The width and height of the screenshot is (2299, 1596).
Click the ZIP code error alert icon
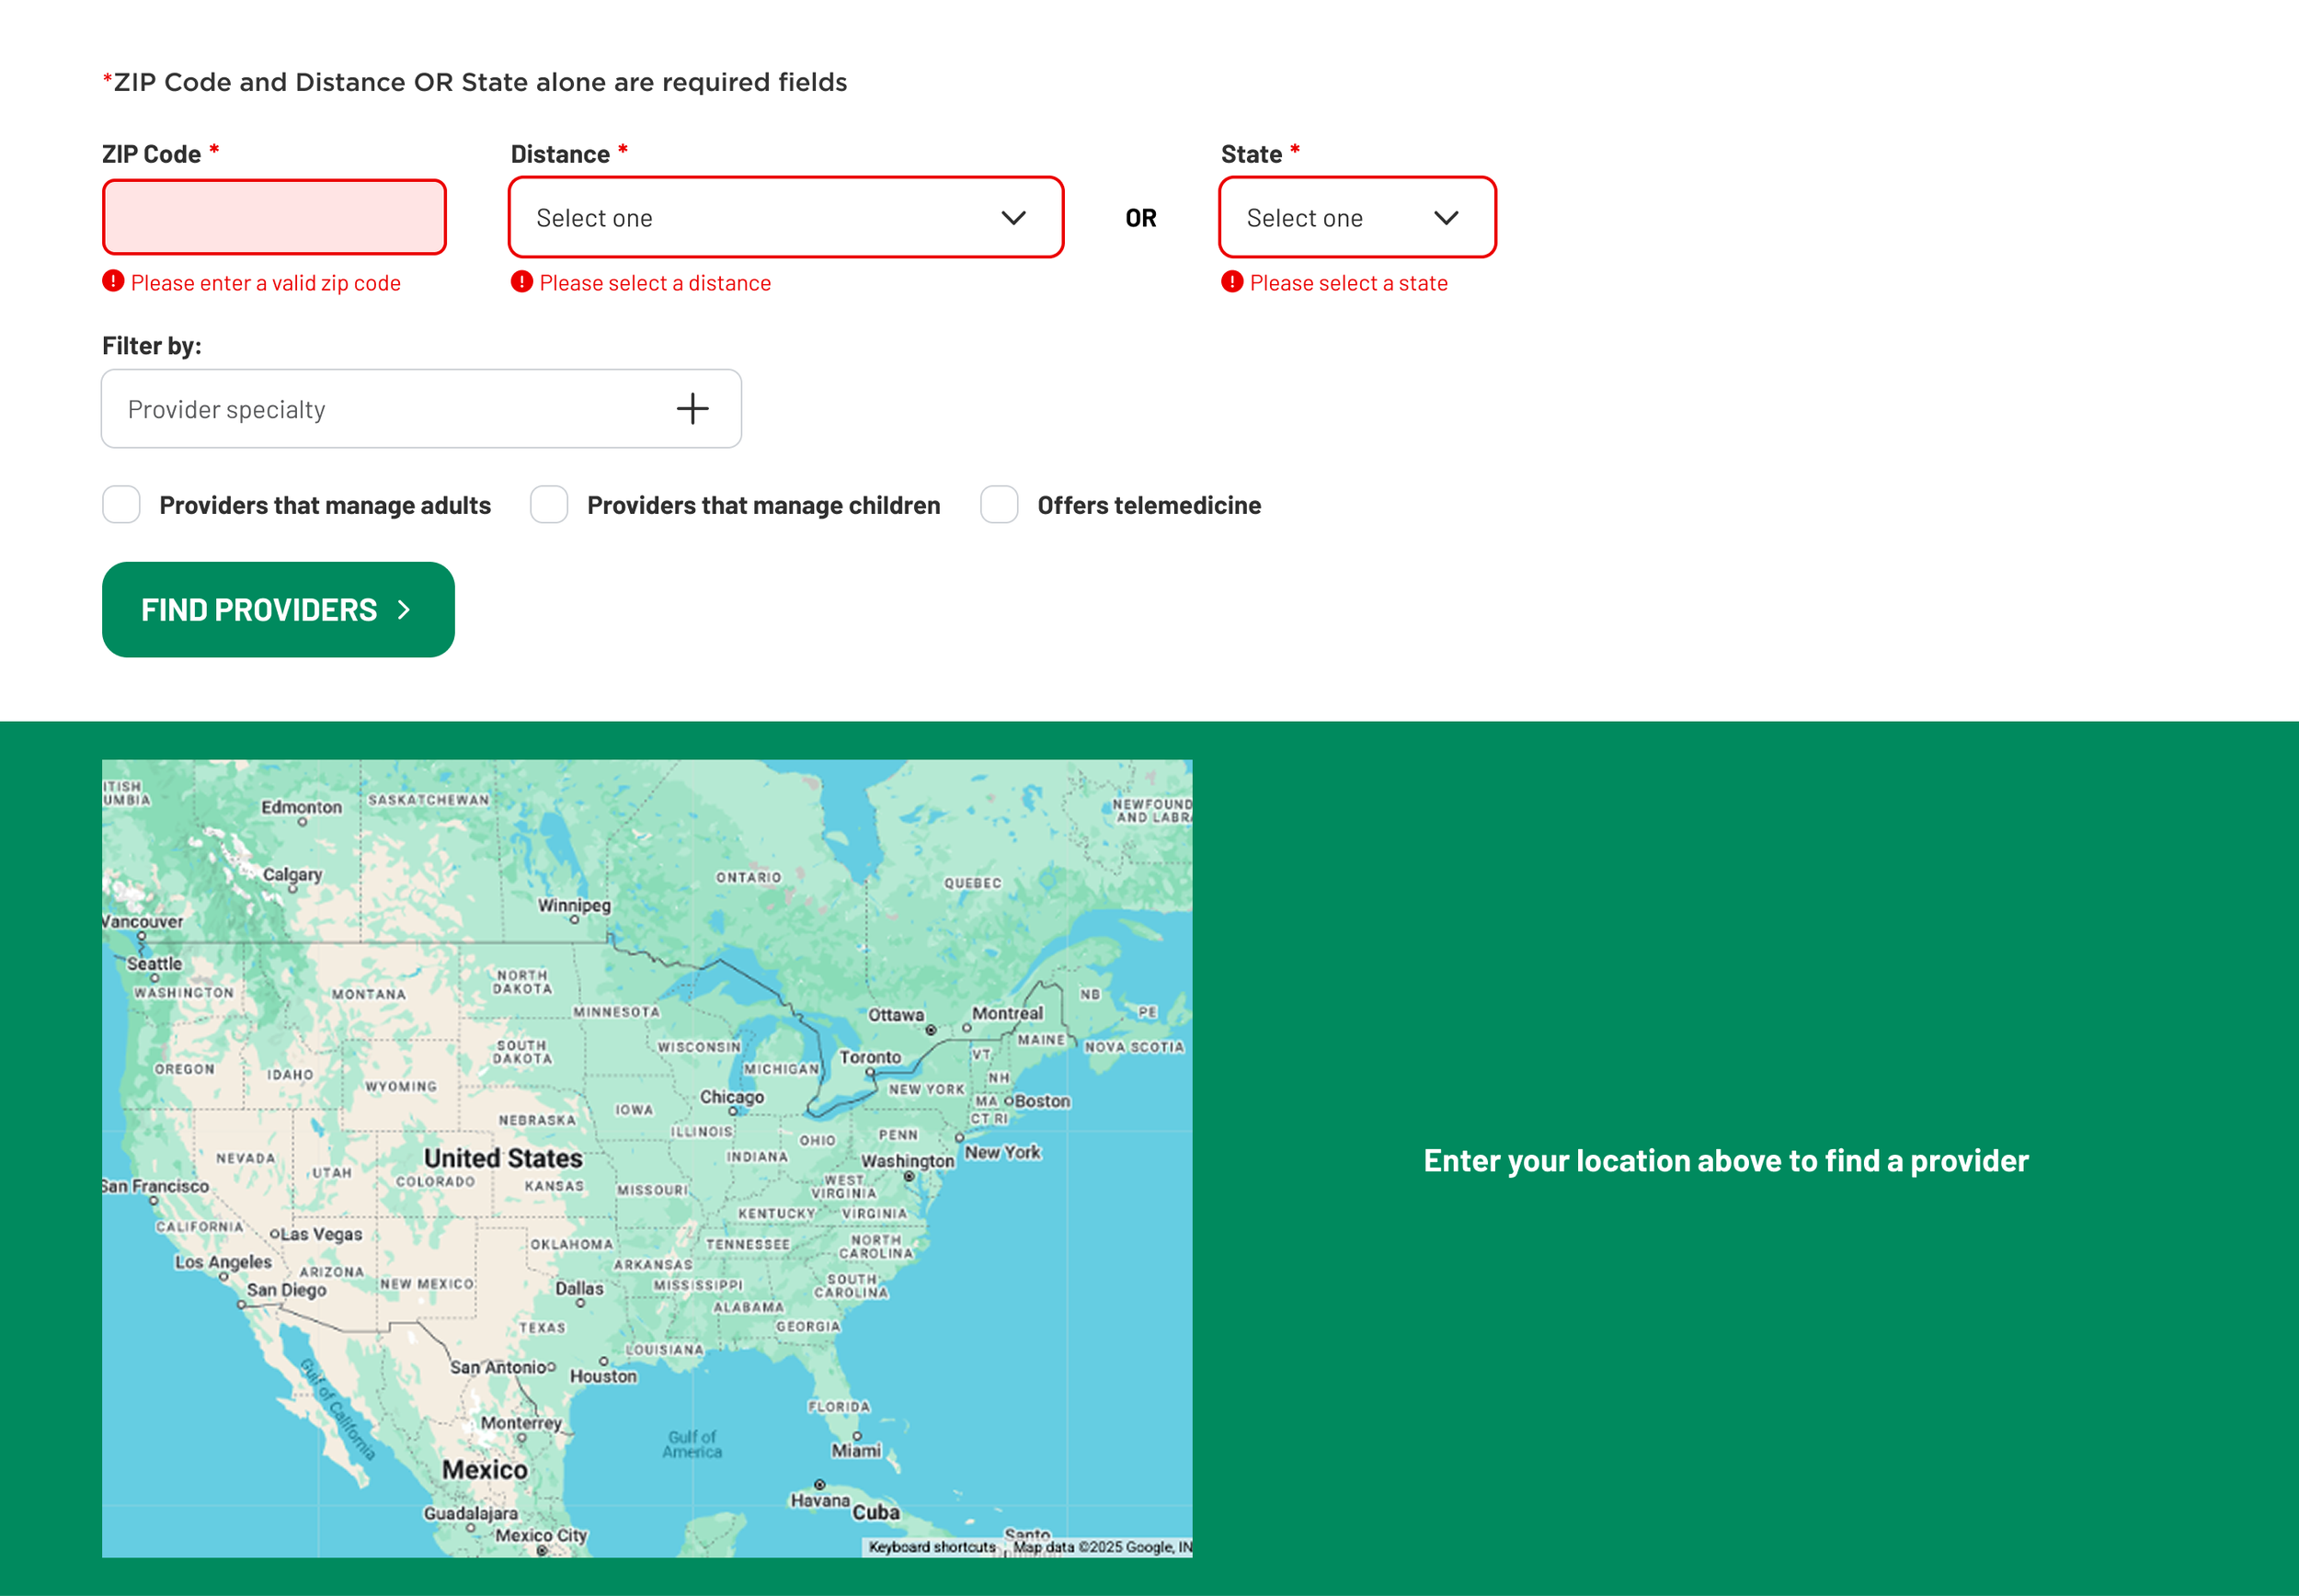[x=113, y=282]
